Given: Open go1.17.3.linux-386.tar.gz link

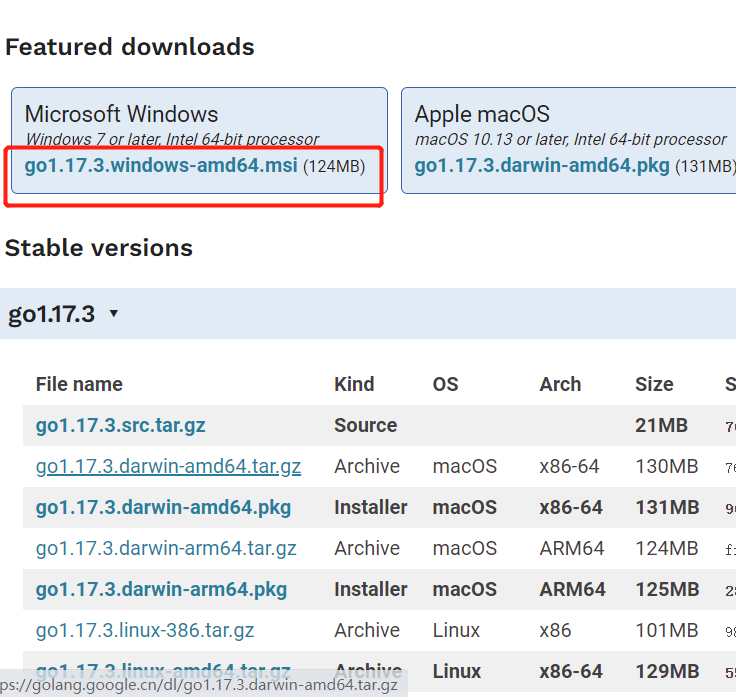Looking at the screenshot, I should tap(145, 630).
